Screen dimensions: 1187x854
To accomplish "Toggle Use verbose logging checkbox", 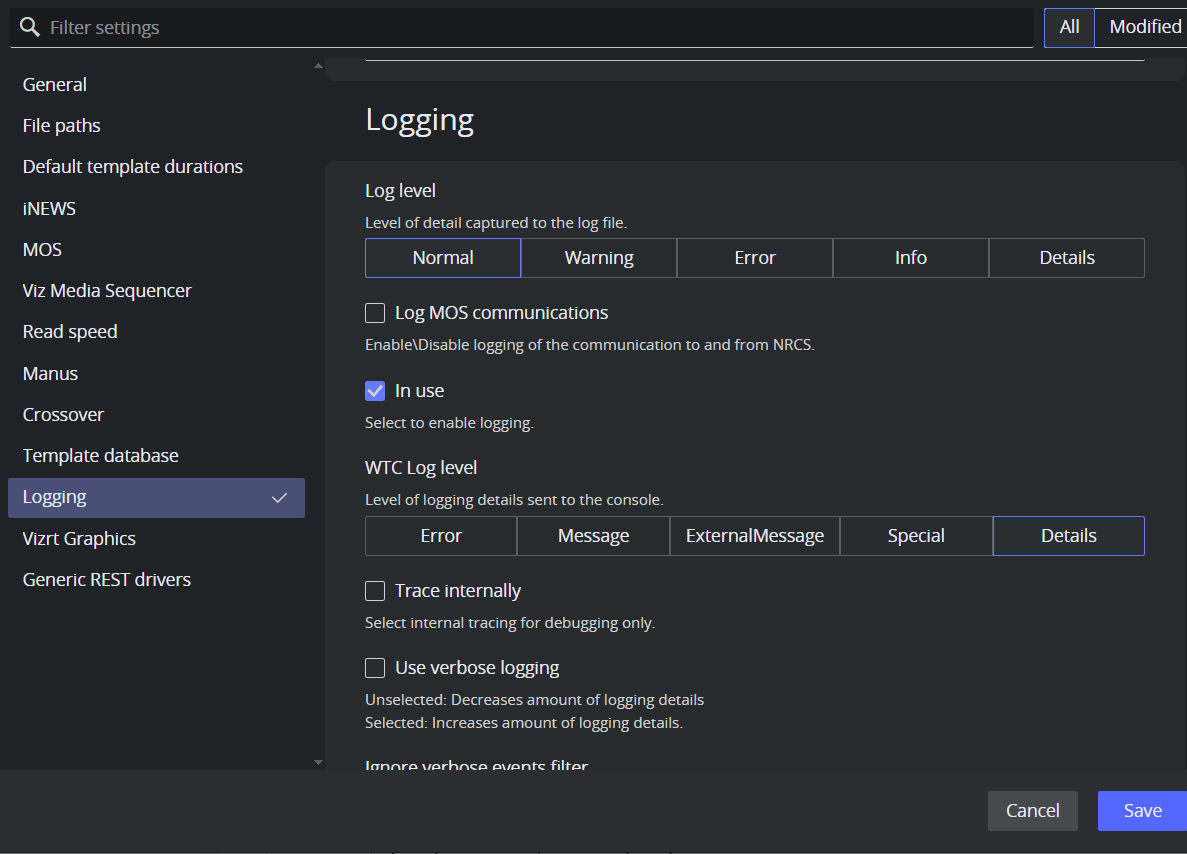I will [x=375, y=668].
